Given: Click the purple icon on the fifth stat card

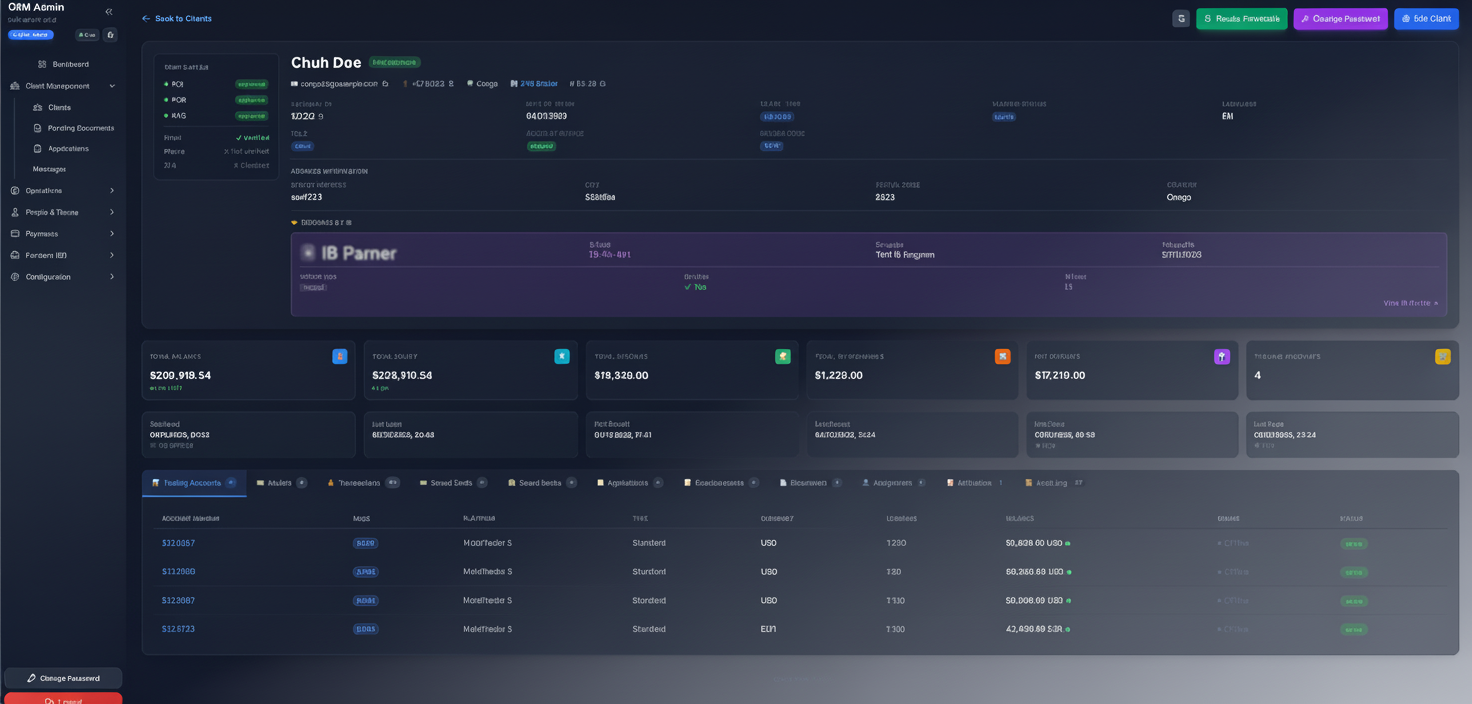Looking at the screenshot, I should click(x=1221, y=356).
